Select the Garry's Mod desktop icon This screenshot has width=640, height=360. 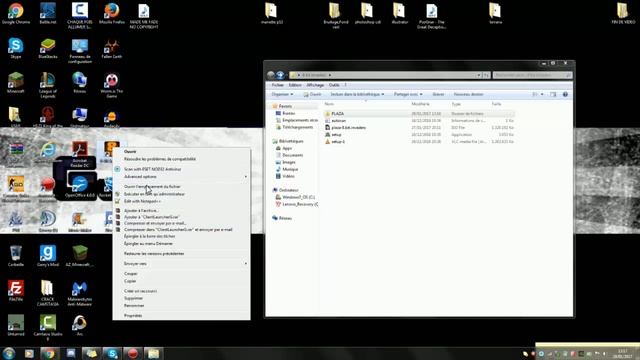coord(48,256)
